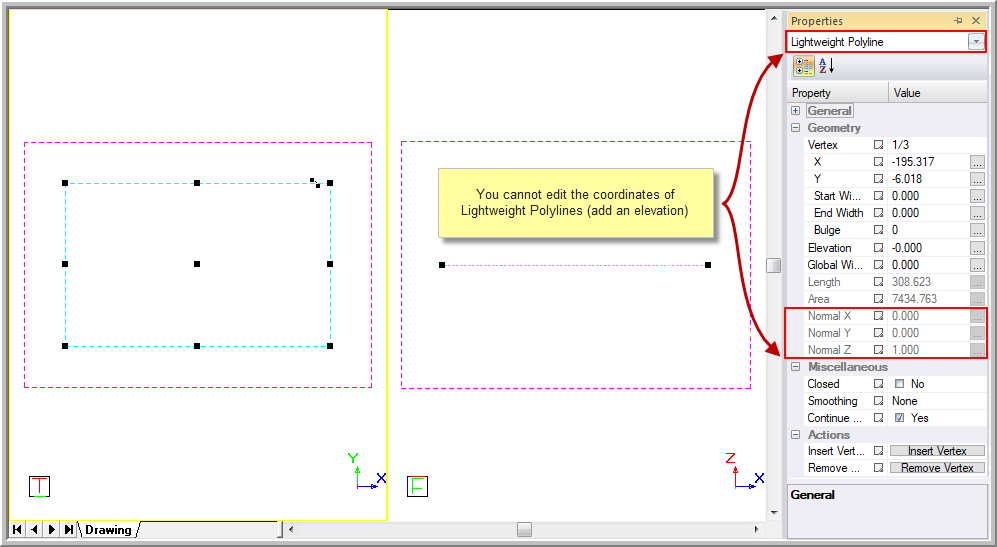Click ellipsis button for Elevation value
The image size is (997, 547).
(977, 248)
